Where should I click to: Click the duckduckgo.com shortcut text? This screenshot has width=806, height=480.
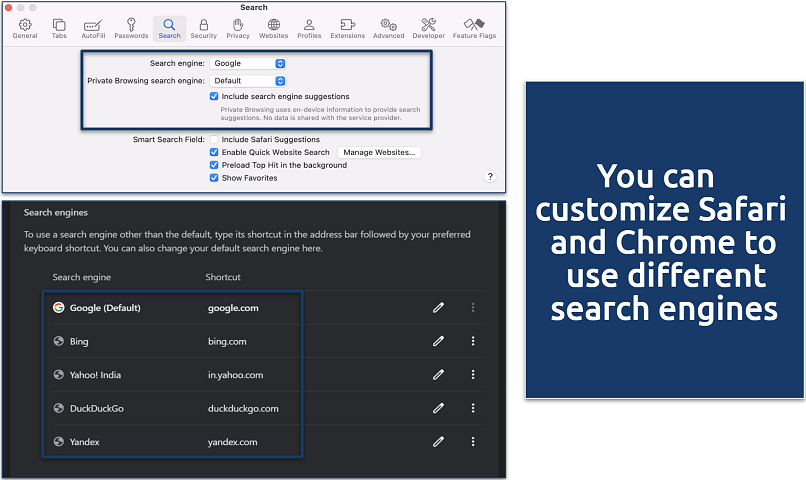tap(243, 408)
